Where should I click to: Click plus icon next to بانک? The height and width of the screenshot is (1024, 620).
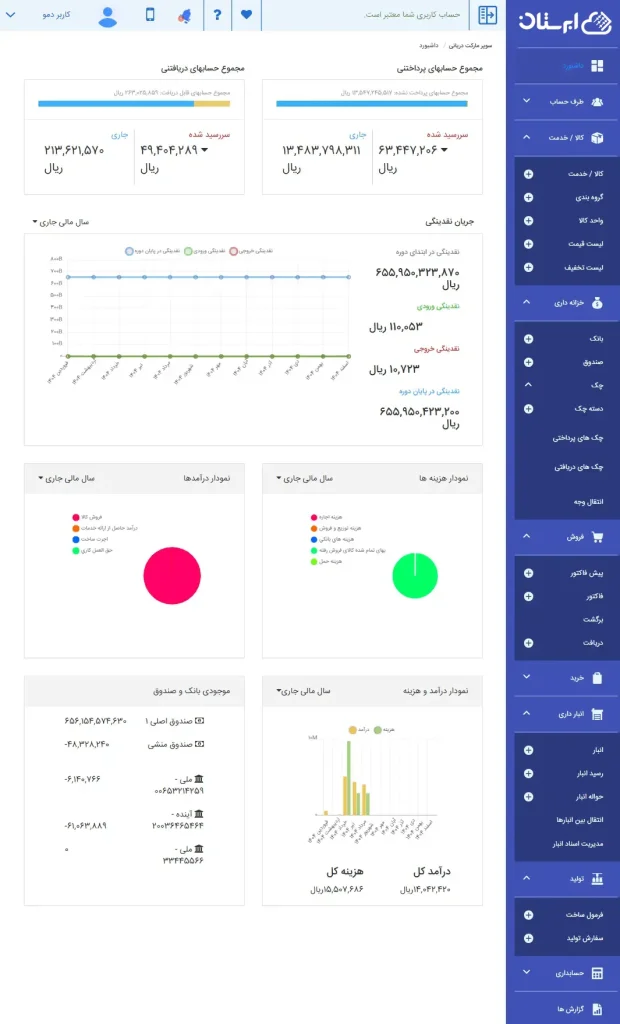tap(528, 339)
